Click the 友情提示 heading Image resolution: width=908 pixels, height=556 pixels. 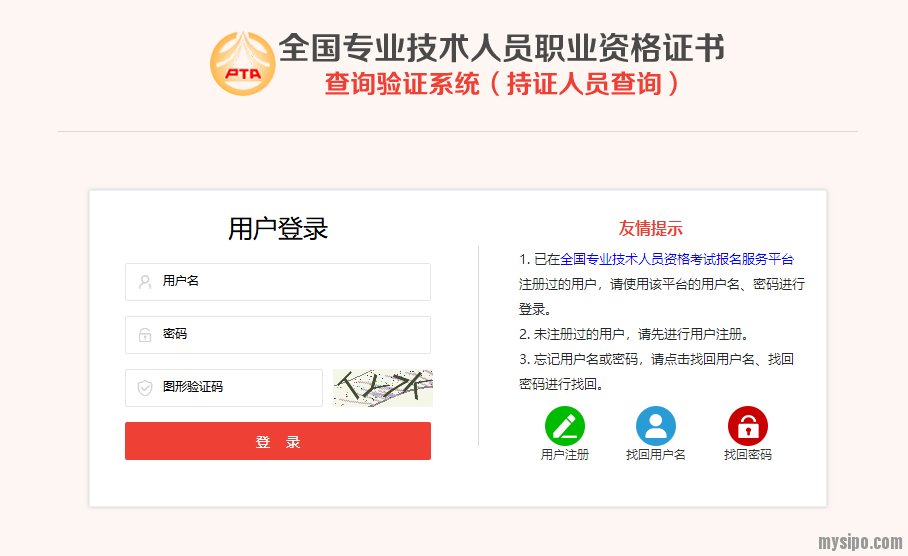[x=650, y=228]
